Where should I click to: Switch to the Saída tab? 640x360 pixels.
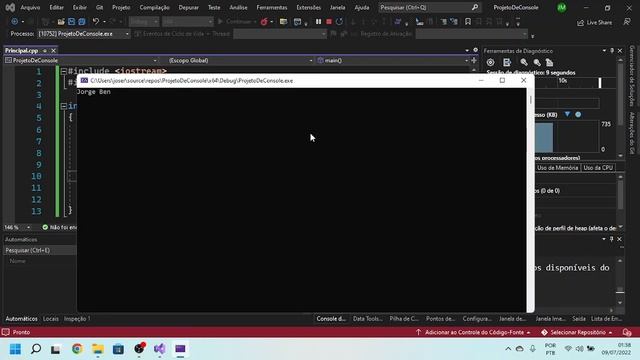(x=578, y=319)
